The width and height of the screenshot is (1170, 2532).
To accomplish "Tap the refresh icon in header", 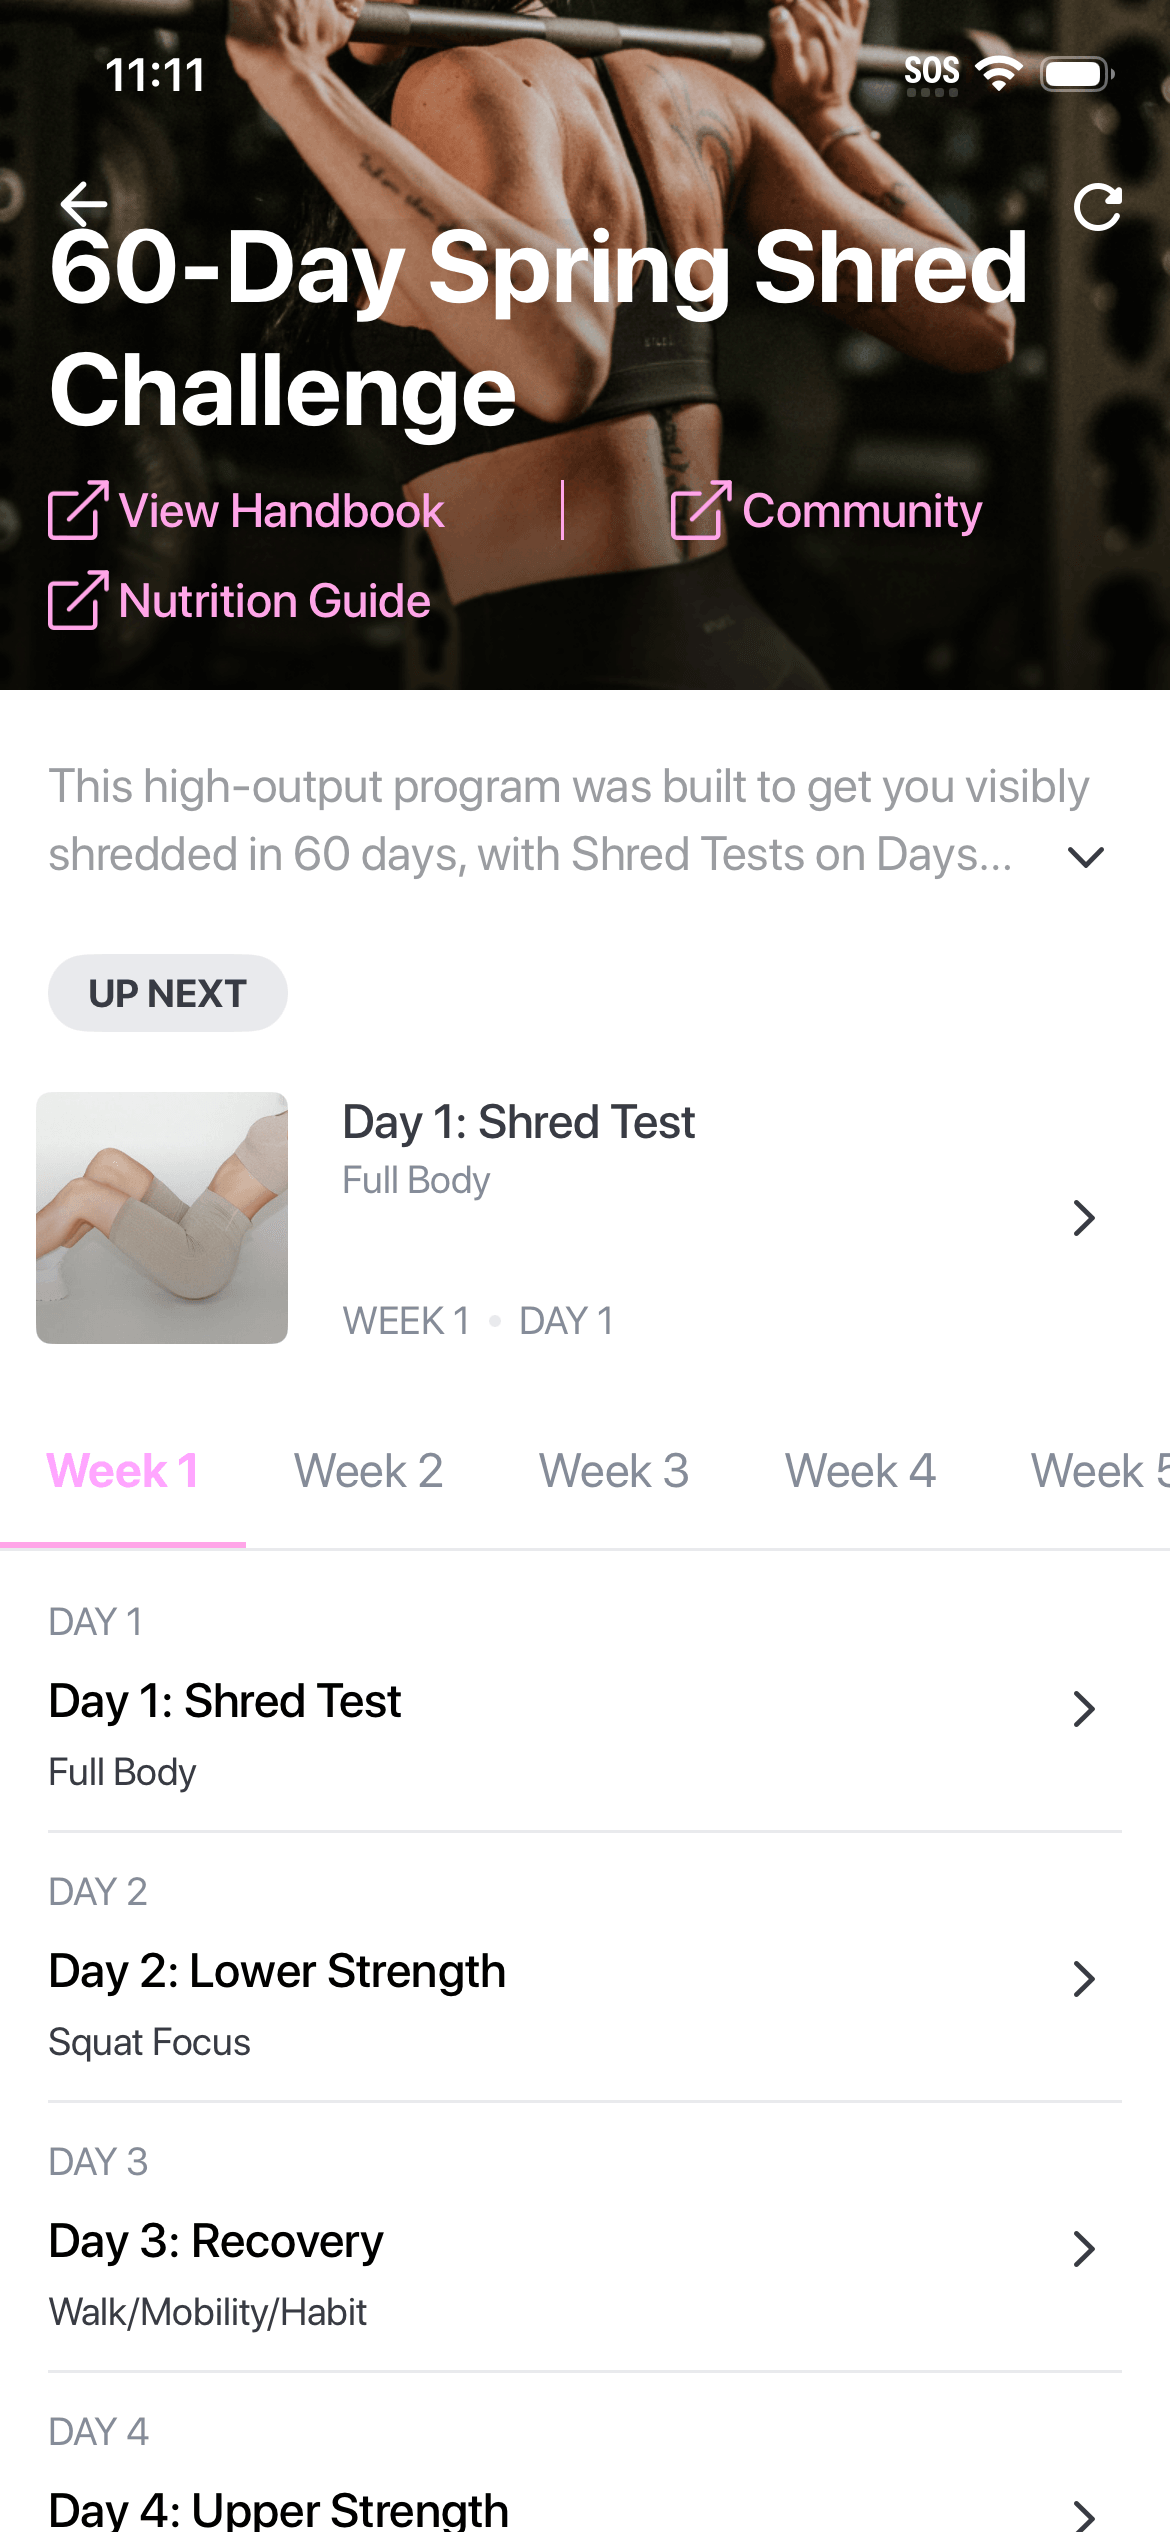I will coord(1097,208).
